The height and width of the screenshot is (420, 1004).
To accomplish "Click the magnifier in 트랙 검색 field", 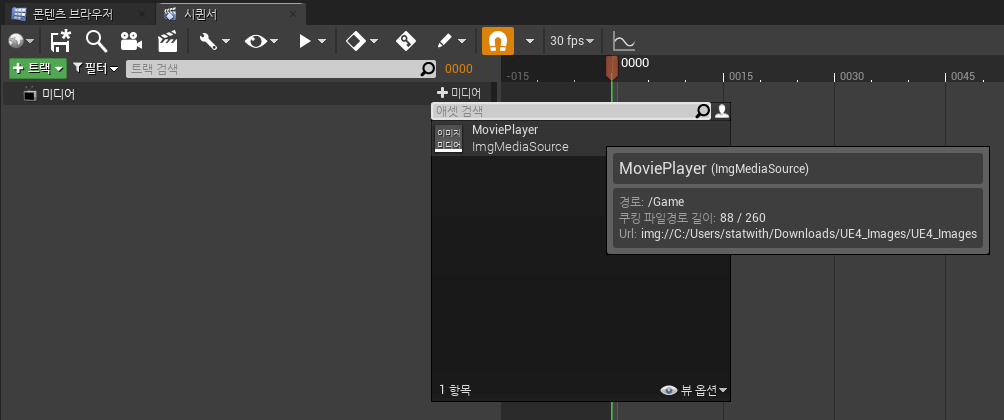I will click(x=427, y=69).
